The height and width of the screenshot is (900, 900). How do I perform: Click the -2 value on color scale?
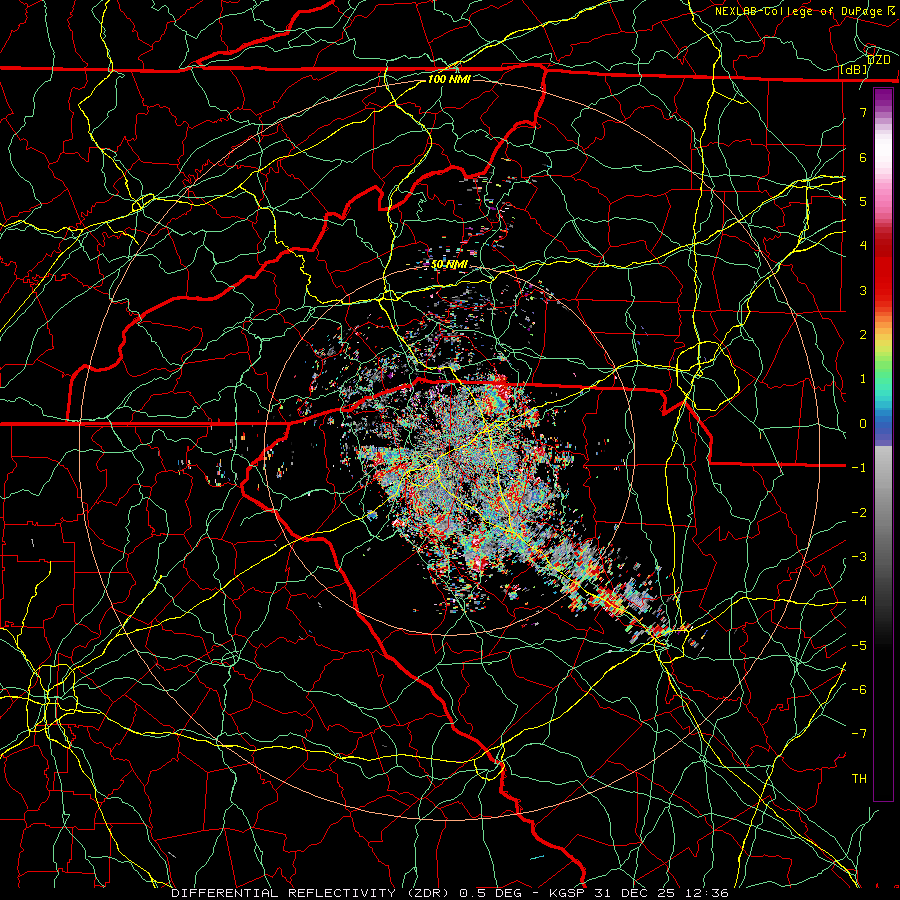click(859, 513)
